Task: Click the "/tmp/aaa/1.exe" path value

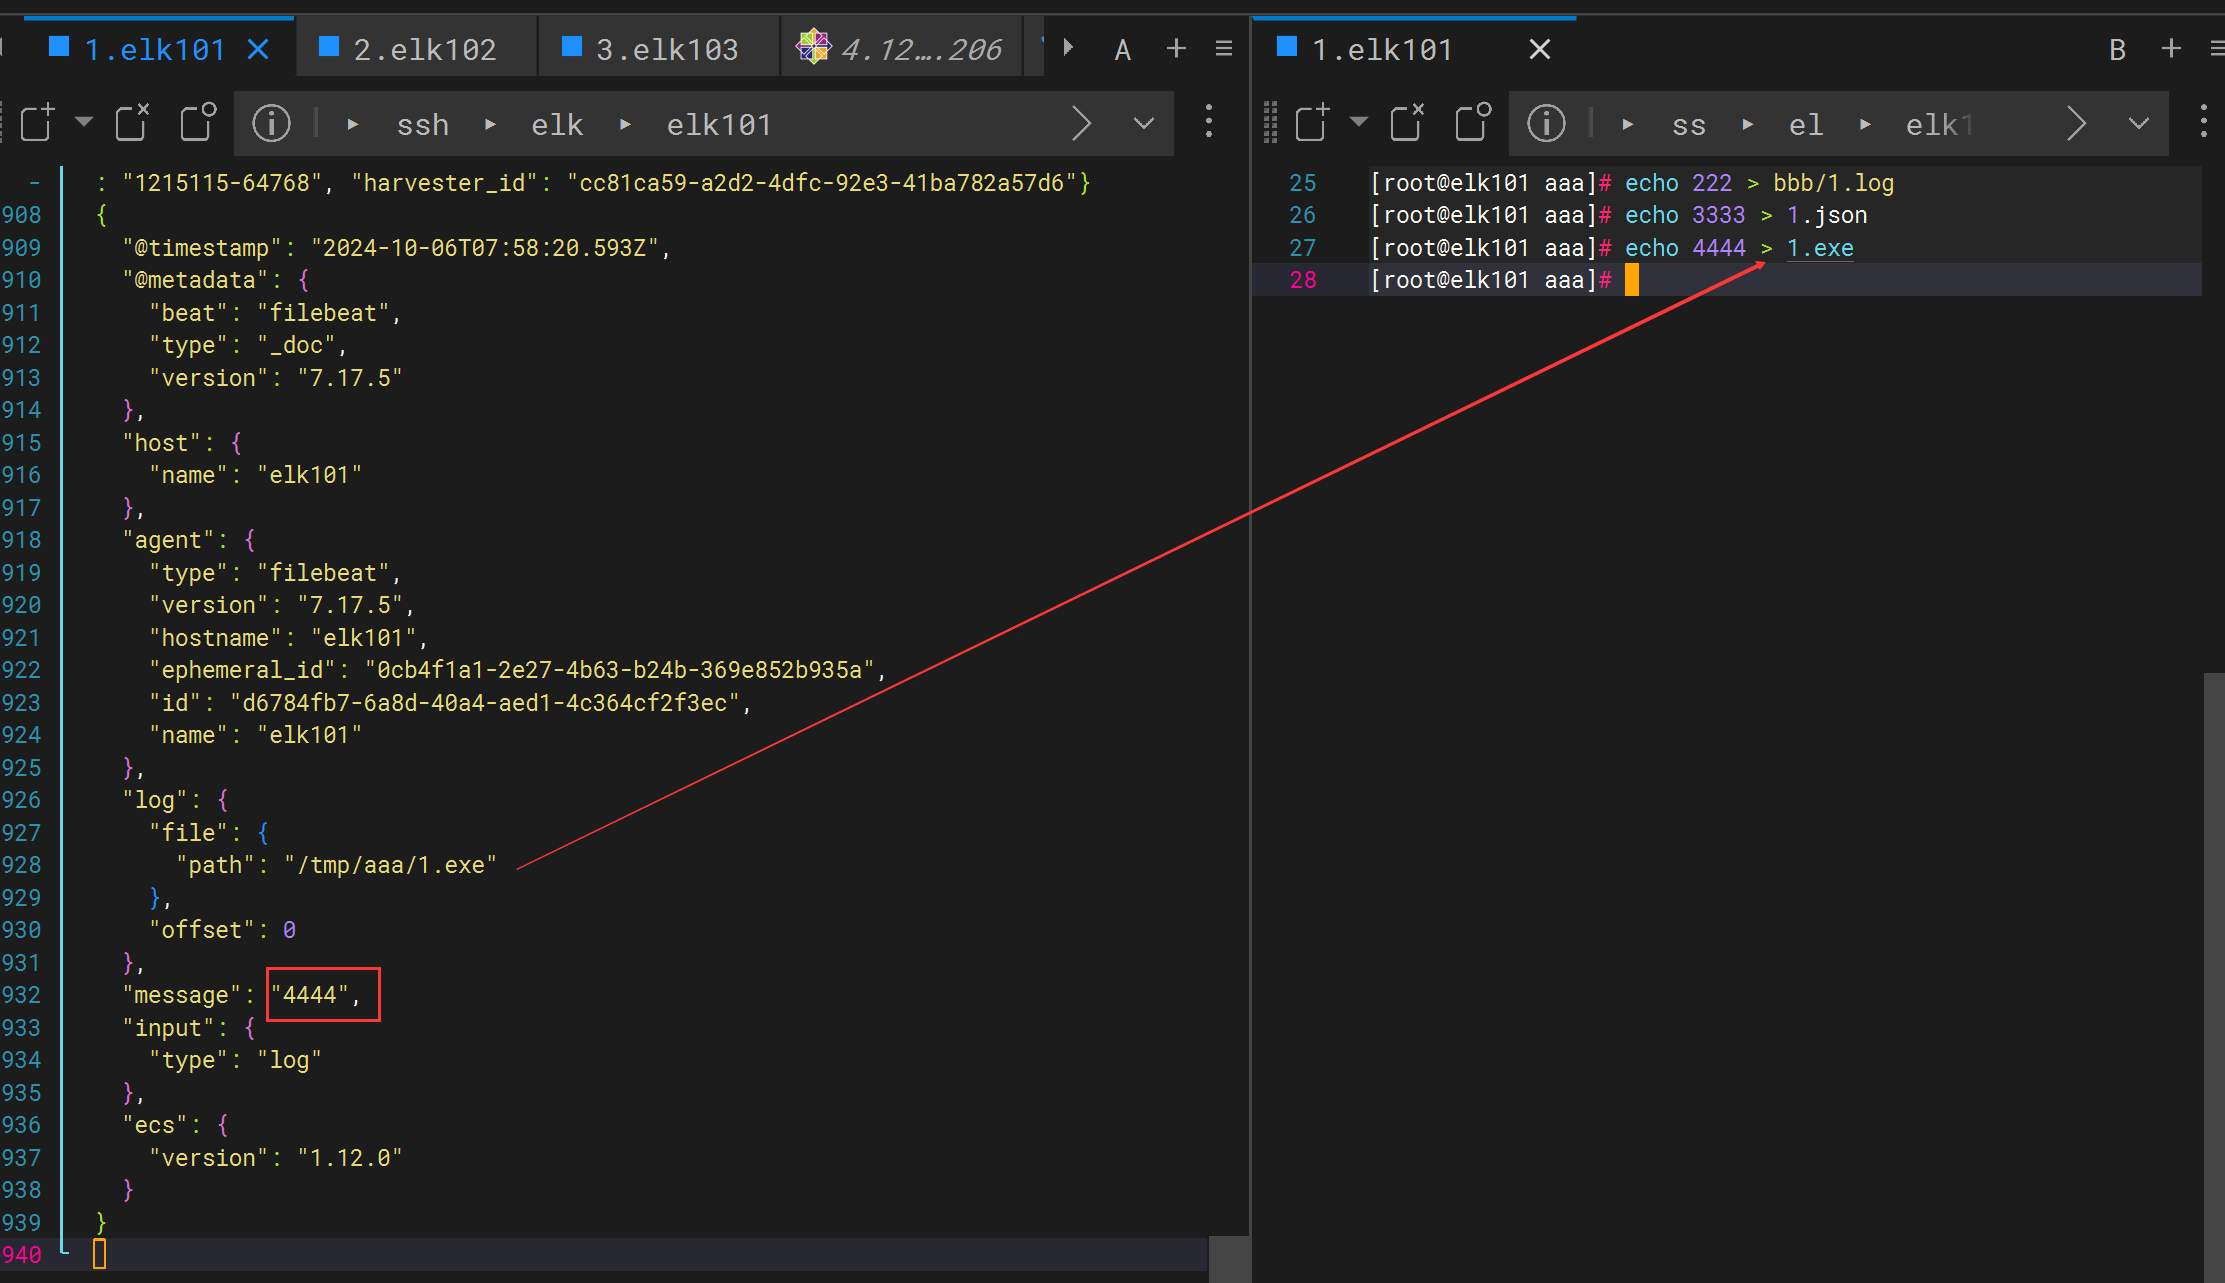Action: click(x=390, y=865)
